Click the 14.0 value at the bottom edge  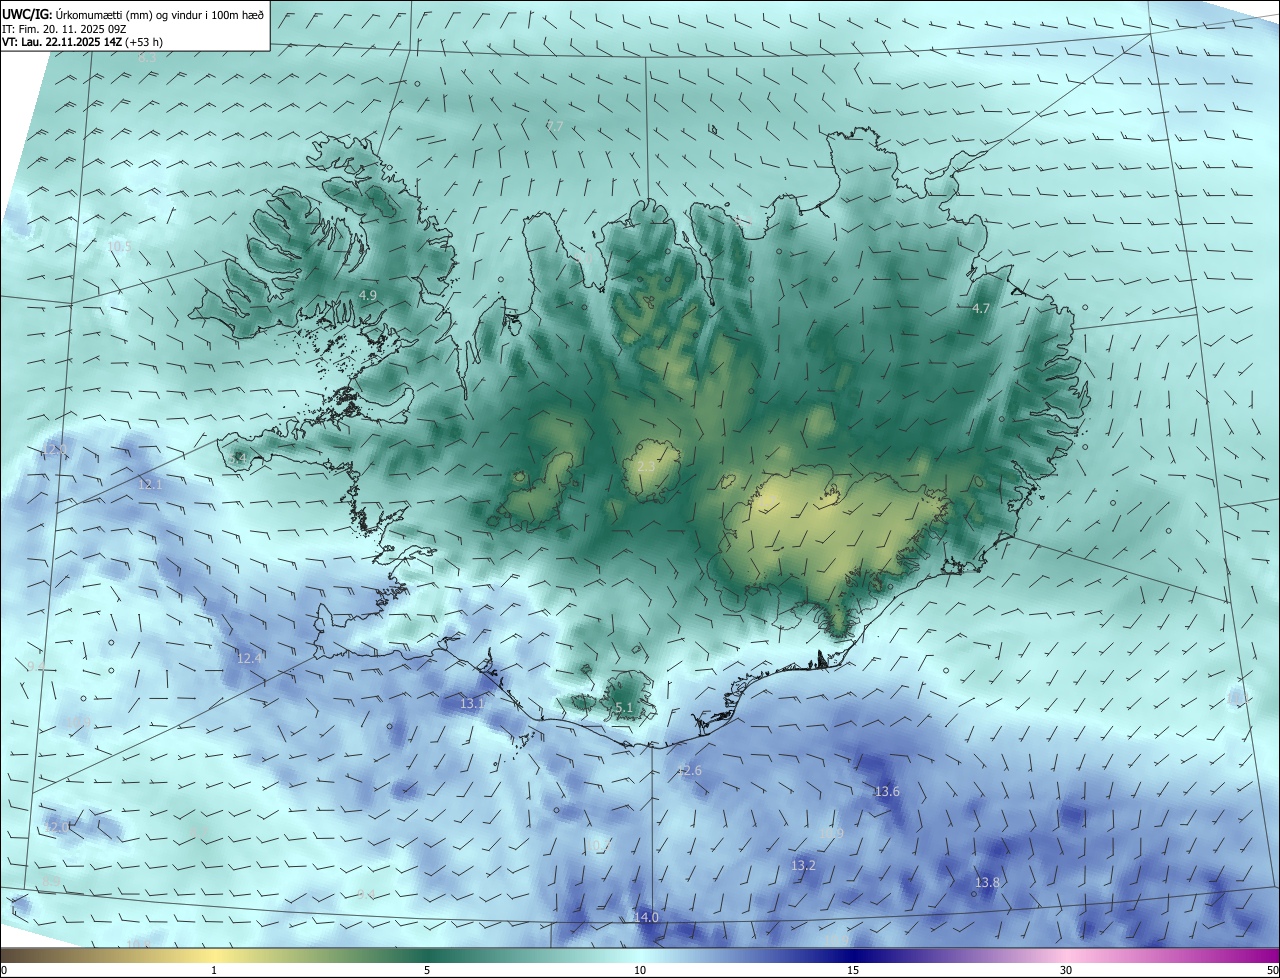[x=646, y=917]
